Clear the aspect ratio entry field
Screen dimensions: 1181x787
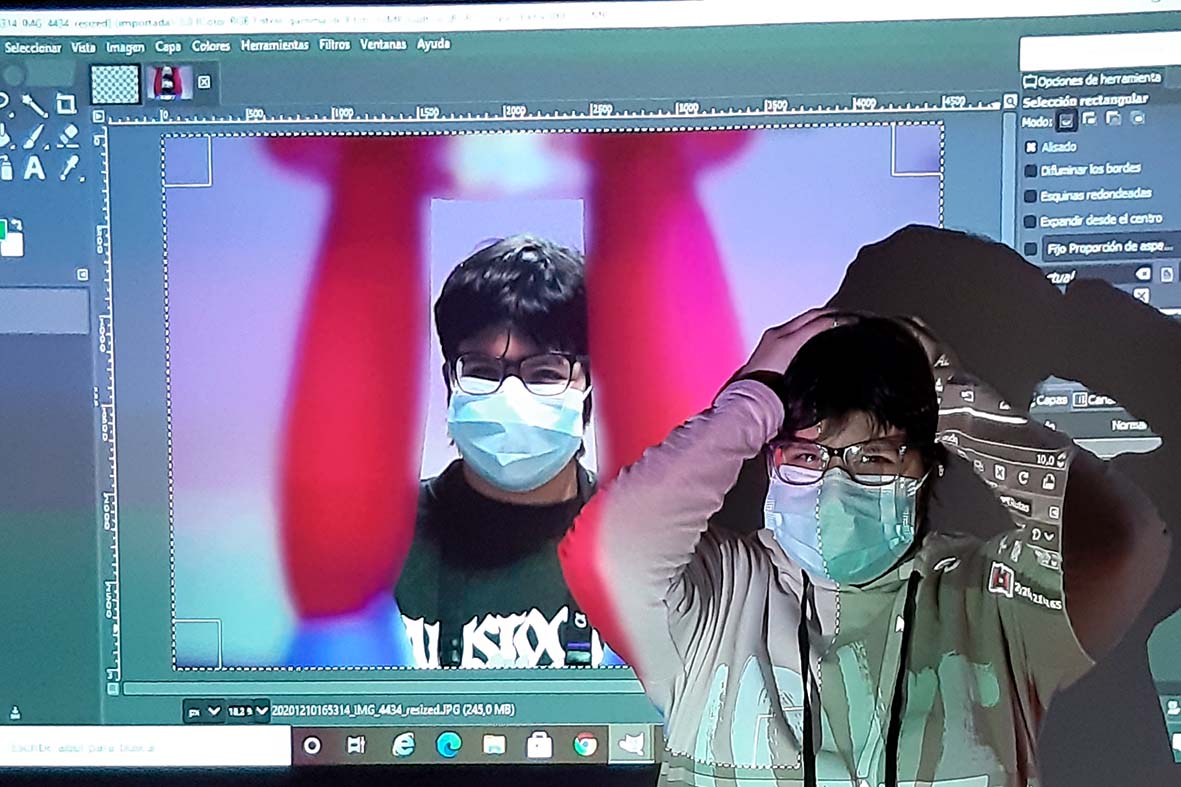1143,273
